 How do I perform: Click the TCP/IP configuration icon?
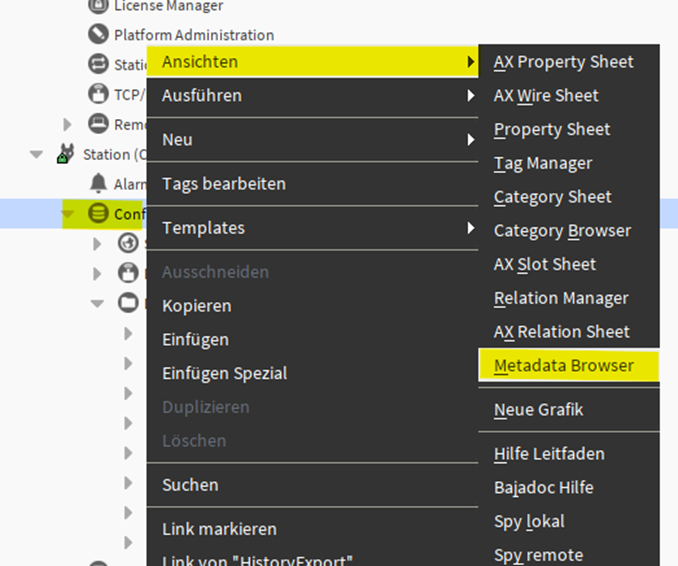(98, 94)
